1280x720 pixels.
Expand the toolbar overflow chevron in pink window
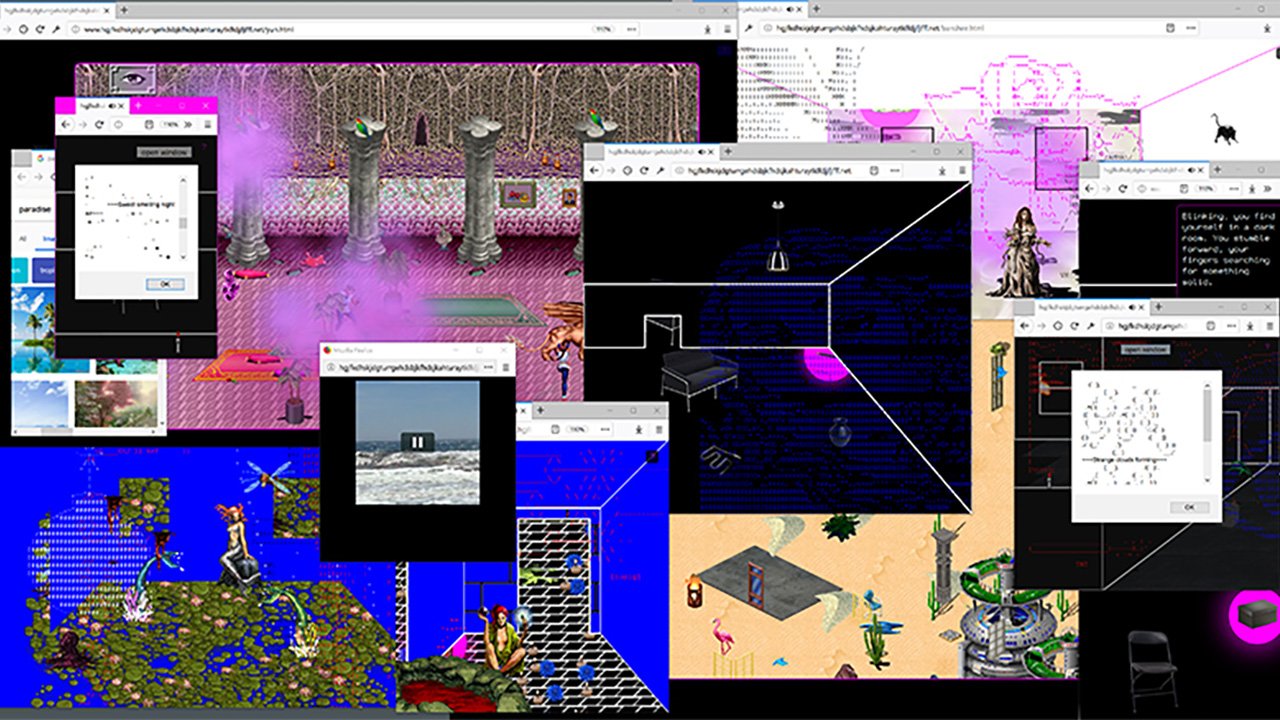187,125
